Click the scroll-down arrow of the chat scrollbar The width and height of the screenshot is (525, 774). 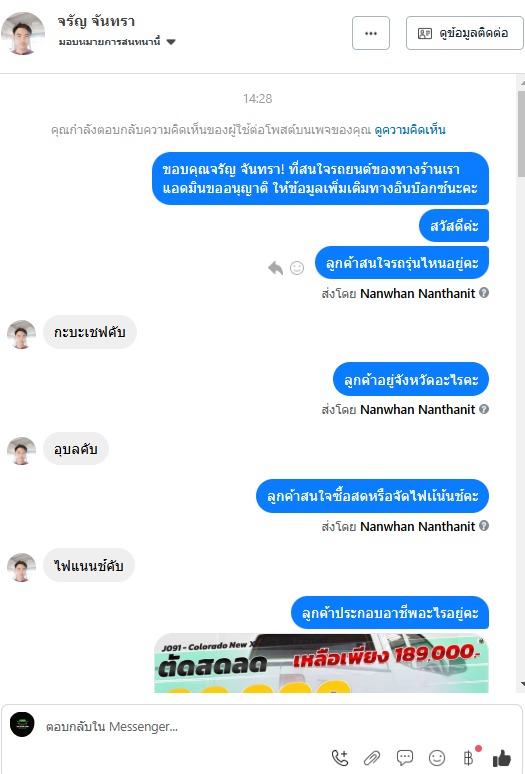(522, 684)
